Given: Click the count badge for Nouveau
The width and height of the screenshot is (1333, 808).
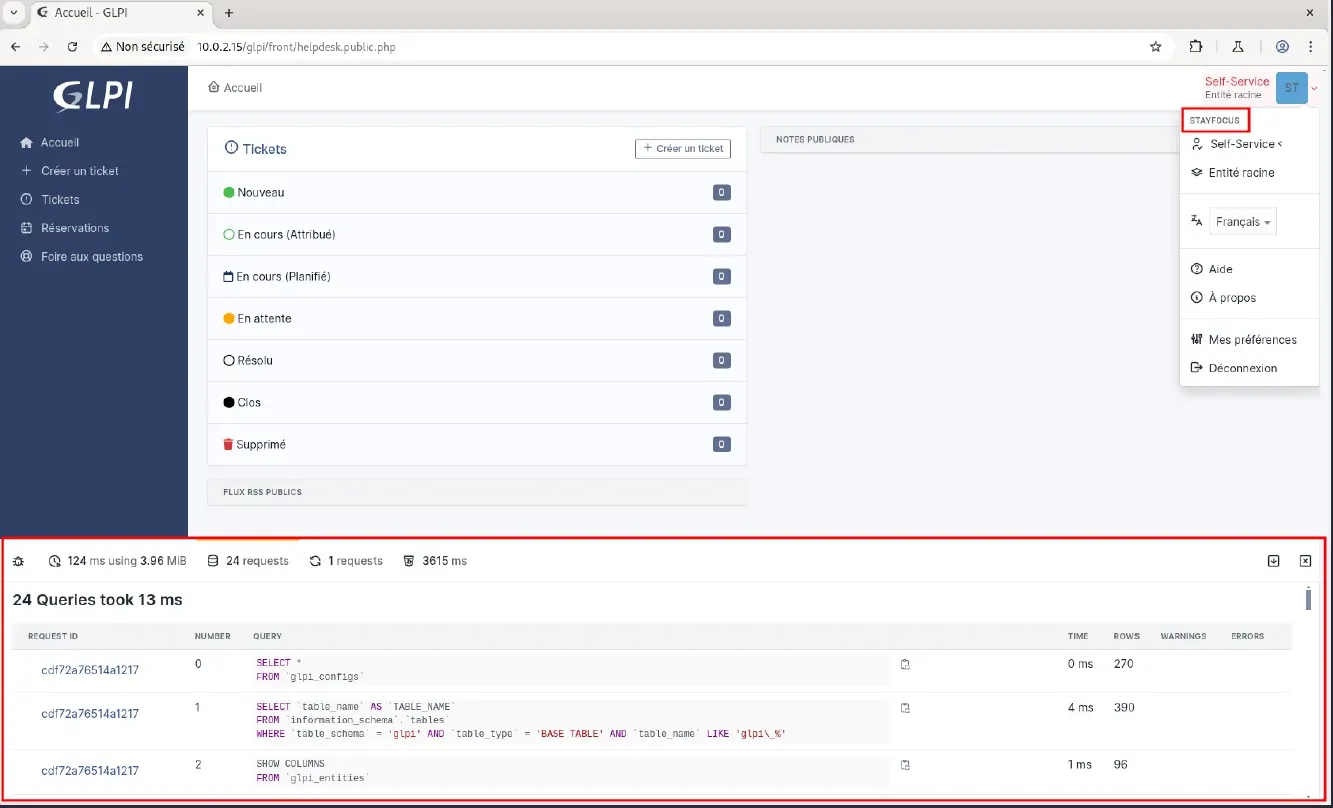Looking at the screenshot, I should (x=721, y=192).
